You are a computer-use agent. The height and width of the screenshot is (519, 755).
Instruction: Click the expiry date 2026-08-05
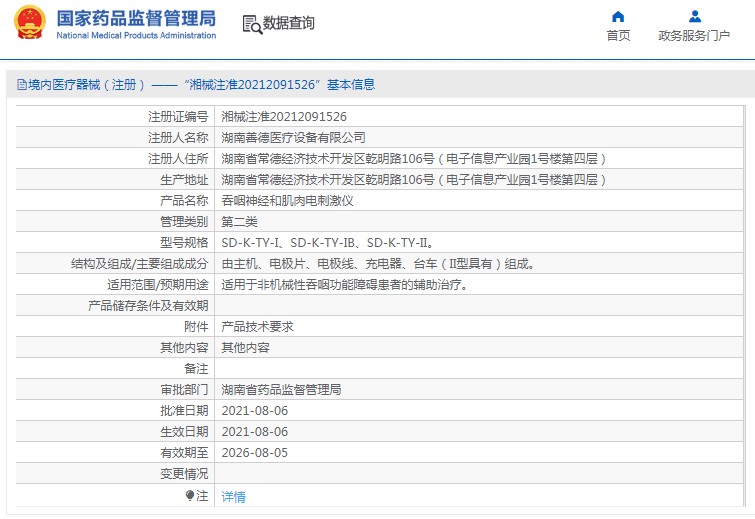tap(254, 452)
